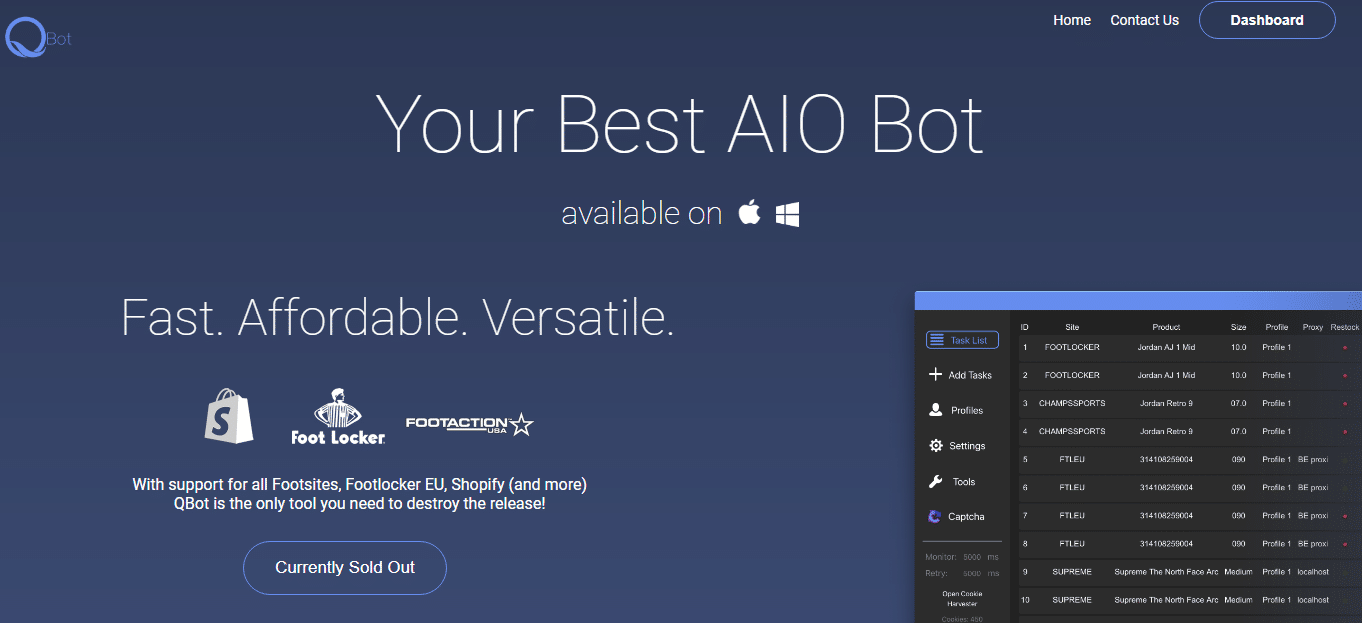Click size 090 in row 8

tap(1239, 544)
